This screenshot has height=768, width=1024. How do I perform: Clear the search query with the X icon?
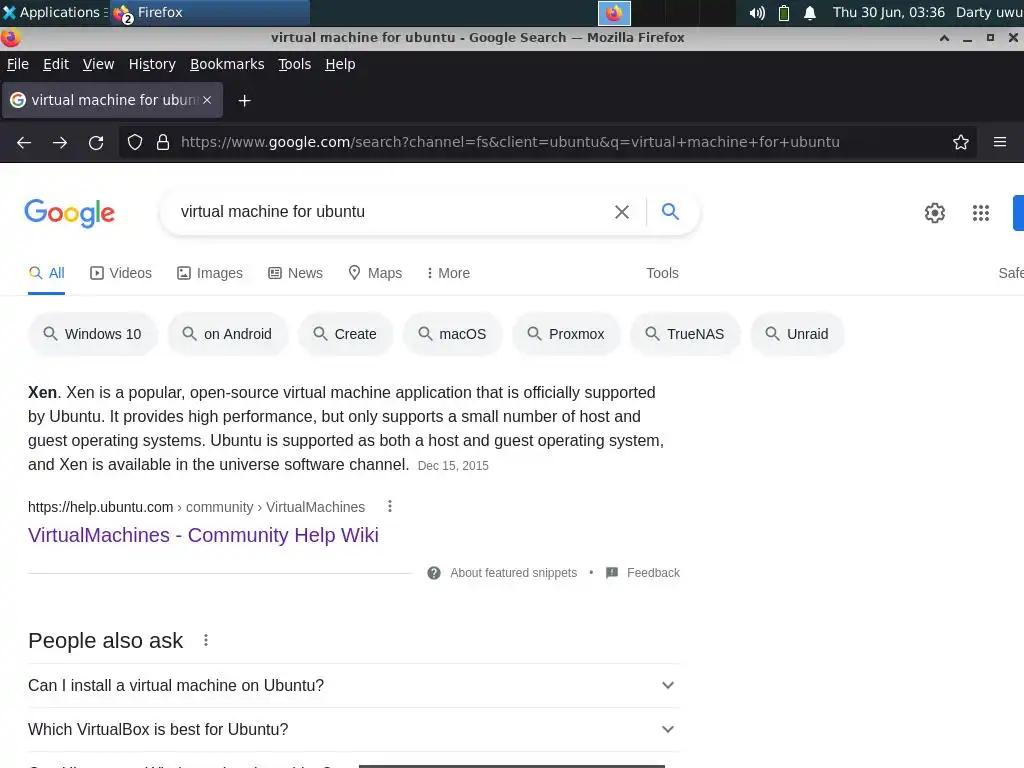622,212
